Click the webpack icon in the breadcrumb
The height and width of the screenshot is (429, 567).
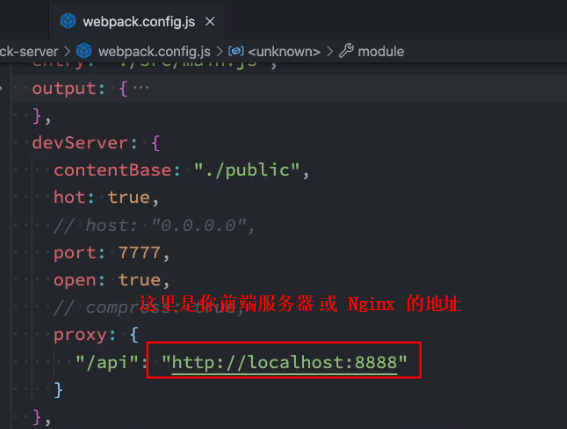click(84, 51)
